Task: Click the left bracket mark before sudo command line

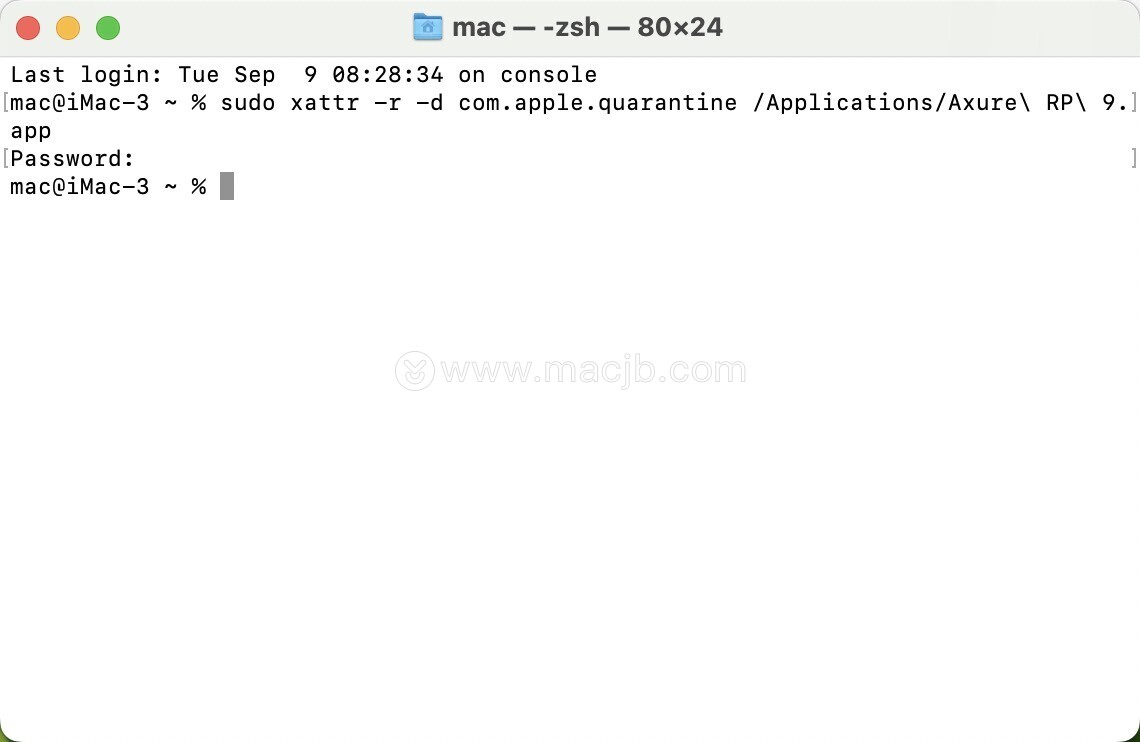Action: coord(5,102)
